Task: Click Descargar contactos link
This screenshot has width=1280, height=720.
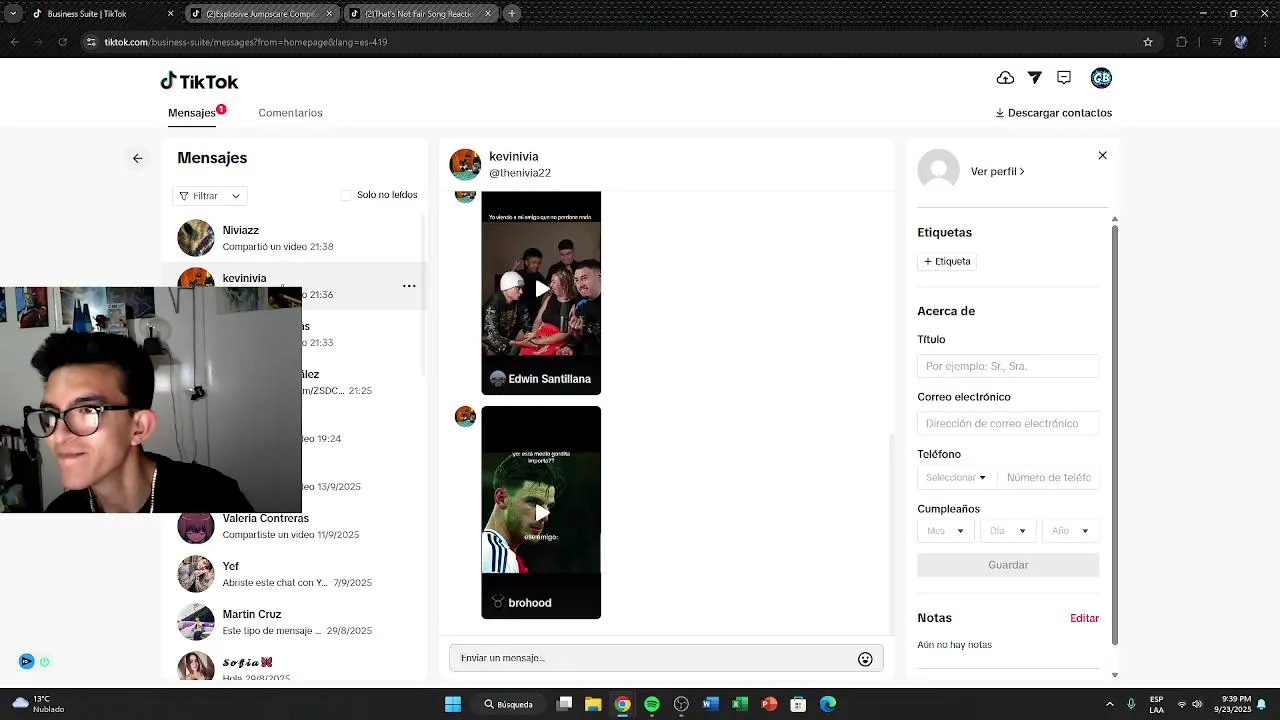Action: click(1054, 113)
